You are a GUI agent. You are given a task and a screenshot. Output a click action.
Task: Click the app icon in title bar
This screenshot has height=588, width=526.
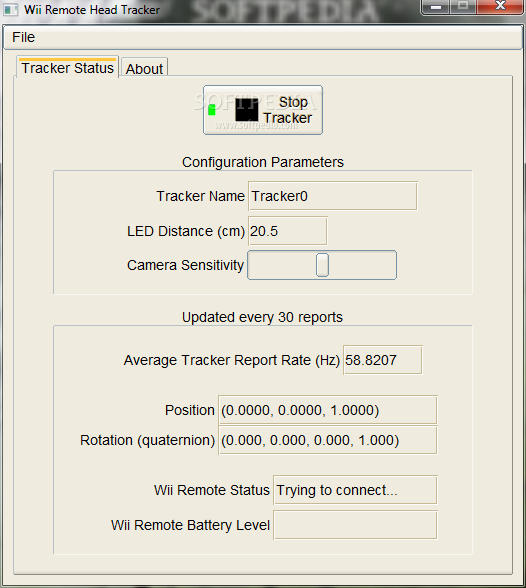click(10, 9)
